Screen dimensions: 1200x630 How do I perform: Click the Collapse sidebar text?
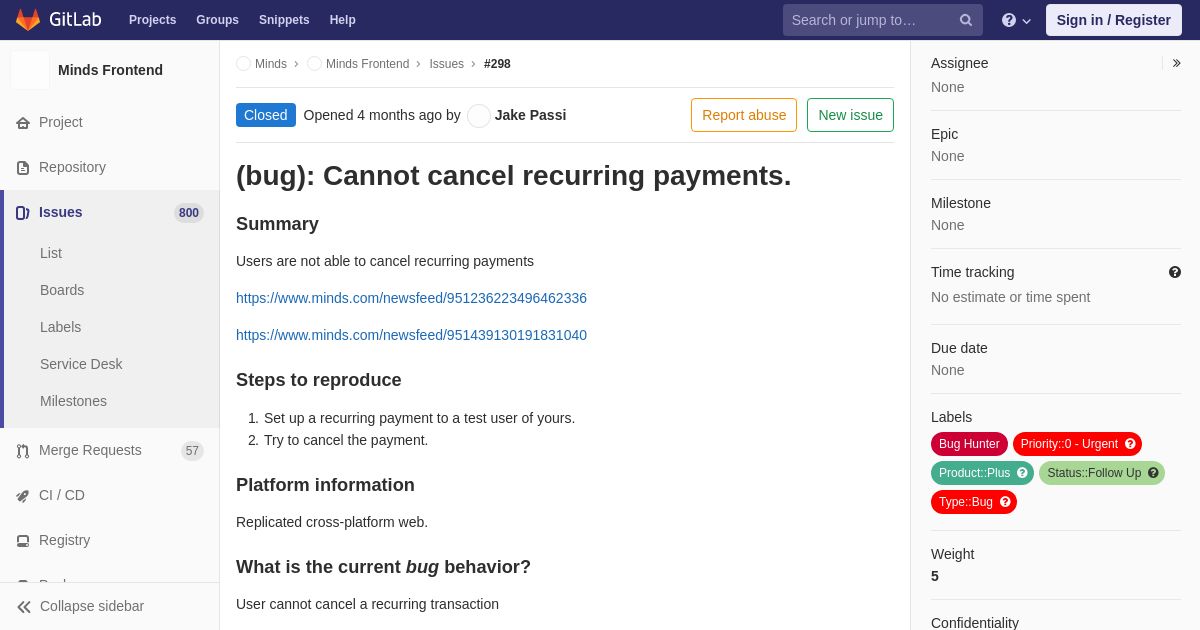click(92, 606)
